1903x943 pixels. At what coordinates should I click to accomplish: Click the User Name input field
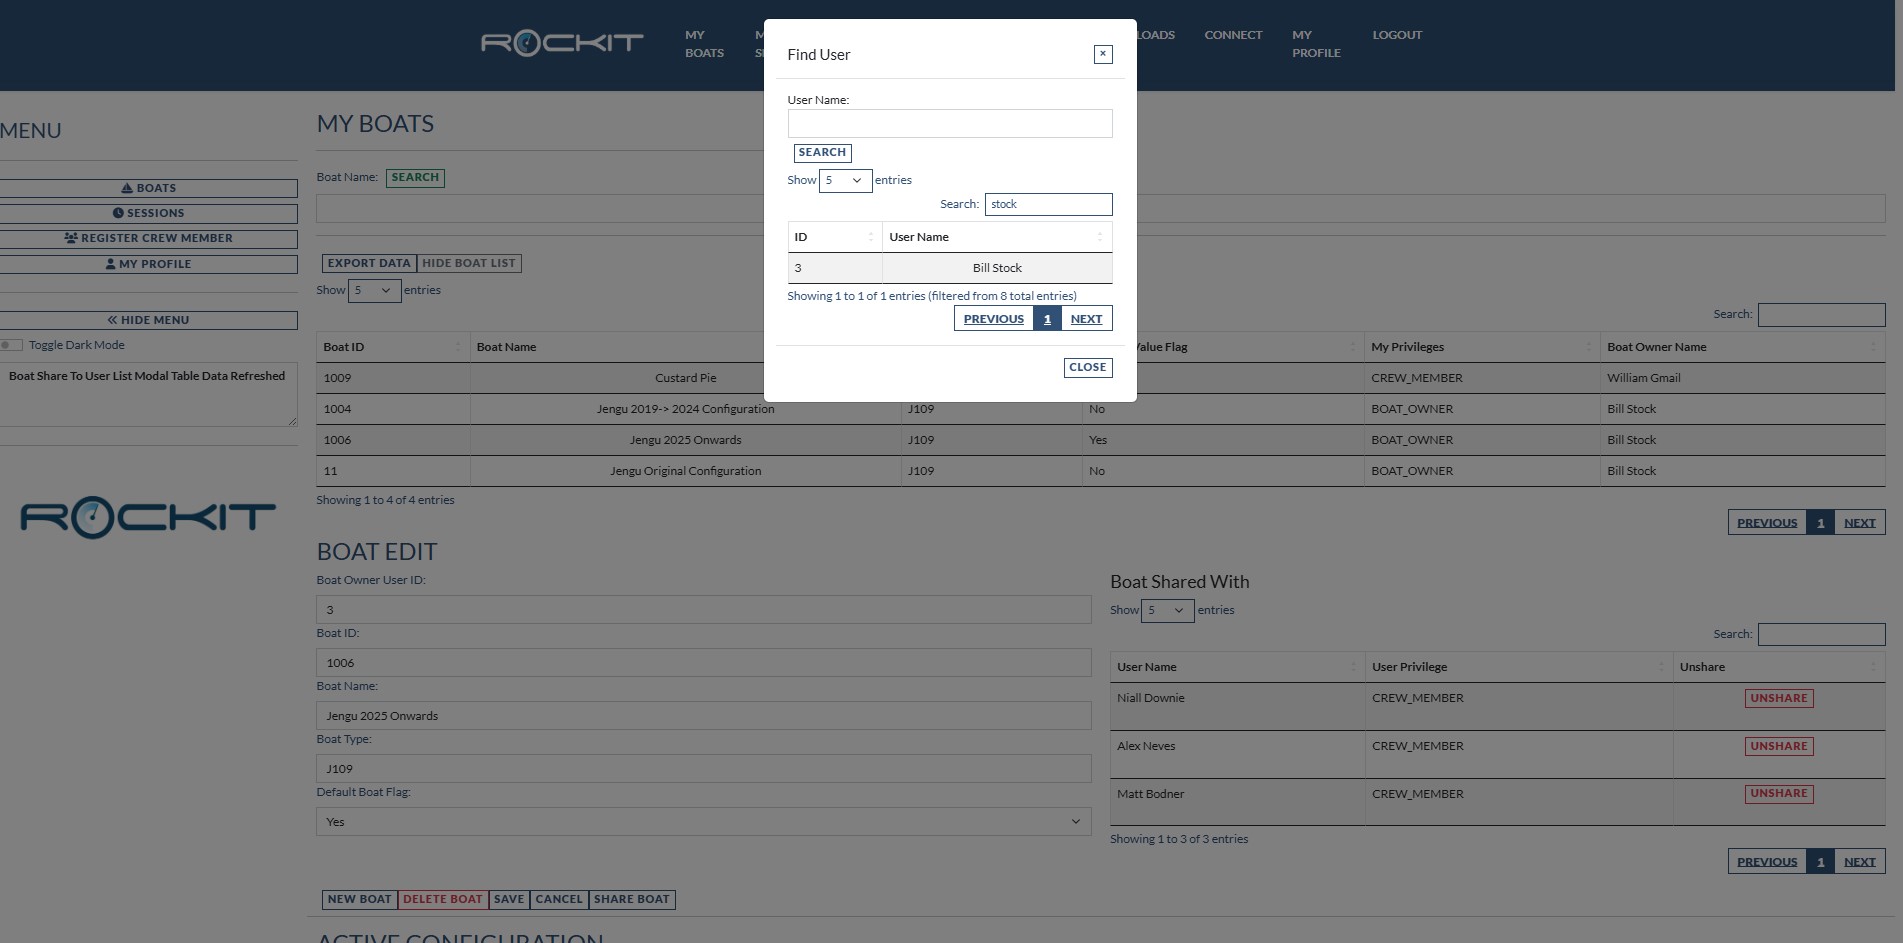(949, 124)
